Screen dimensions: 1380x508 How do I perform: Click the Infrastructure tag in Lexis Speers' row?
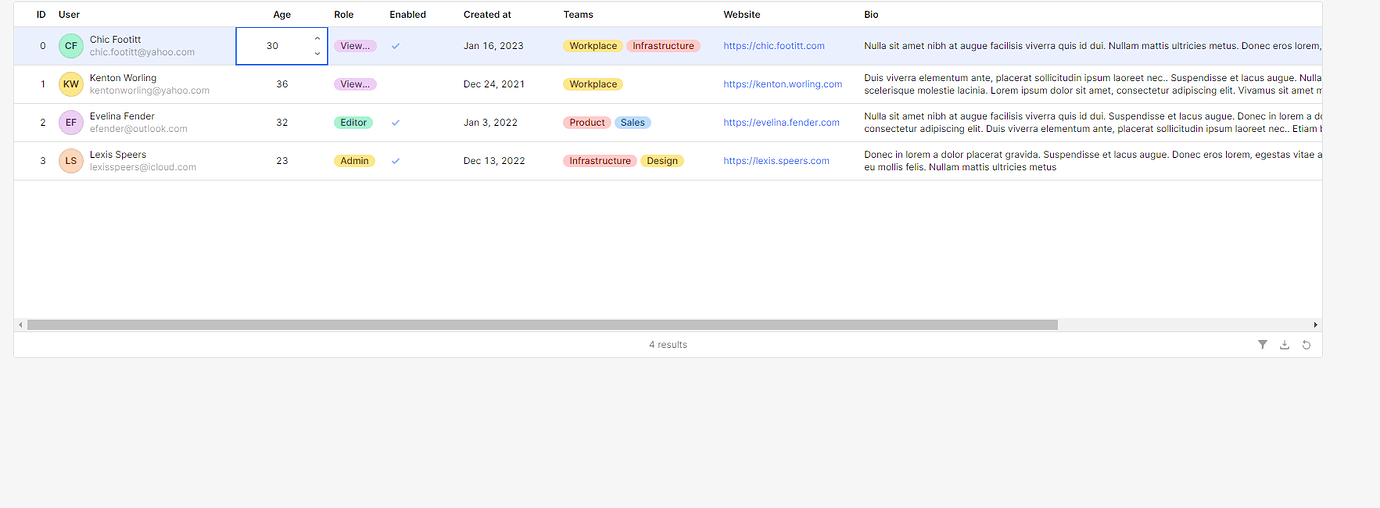point(600,161)
